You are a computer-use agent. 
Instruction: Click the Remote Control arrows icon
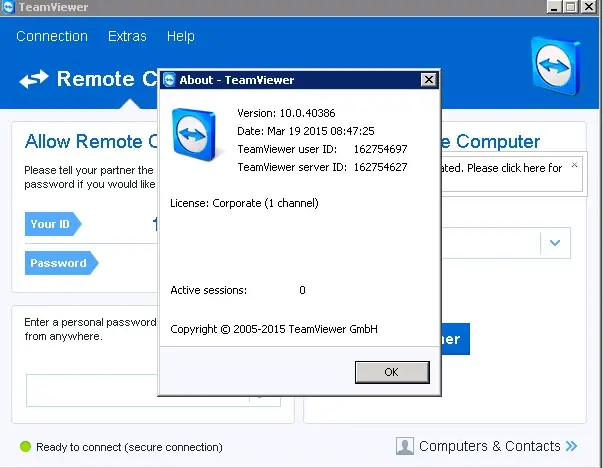[x=34, y=79]
